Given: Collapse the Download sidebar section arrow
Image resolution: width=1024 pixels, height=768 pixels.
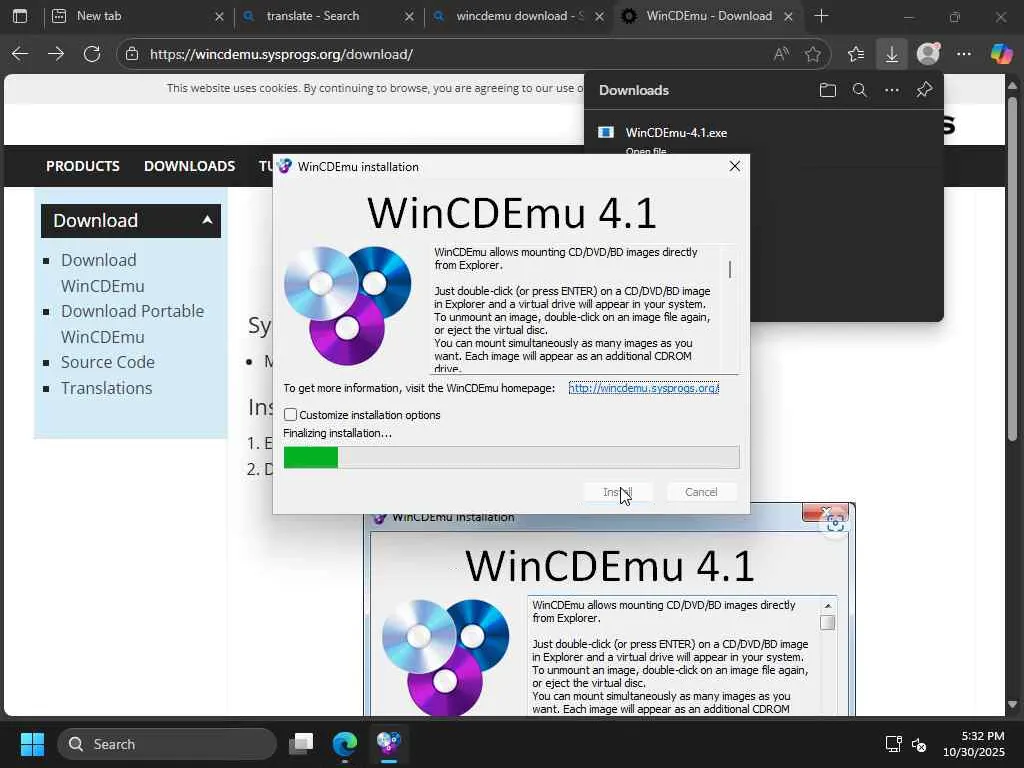Looking at the screenshot, I should (207, 220).
